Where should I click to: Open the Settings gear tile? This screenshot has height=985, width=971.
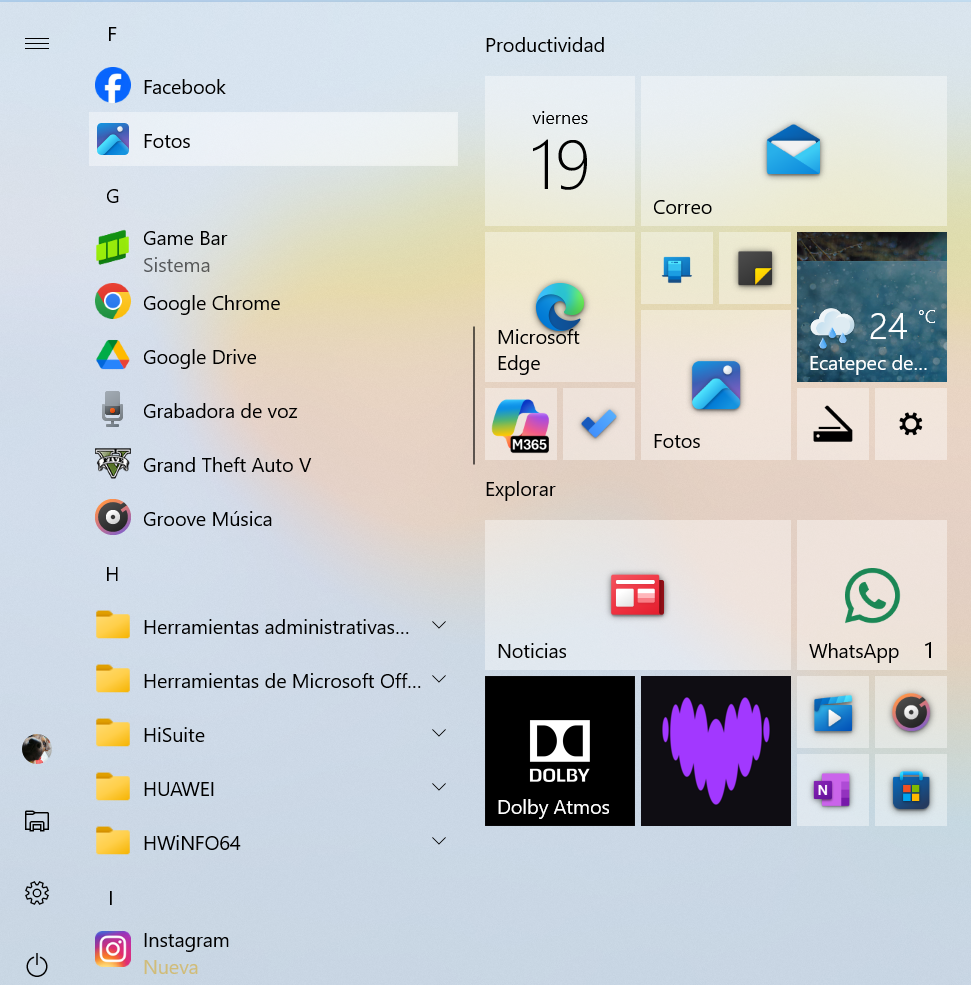(911, 423)
